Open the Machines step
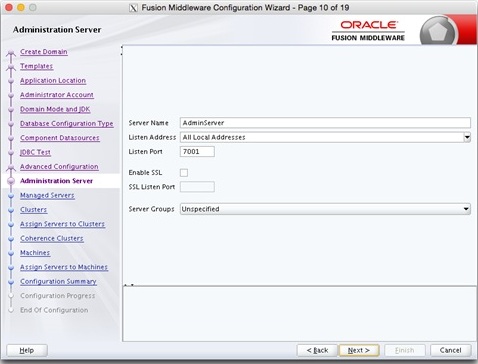The image size is (478, 364). click(35, 253)
